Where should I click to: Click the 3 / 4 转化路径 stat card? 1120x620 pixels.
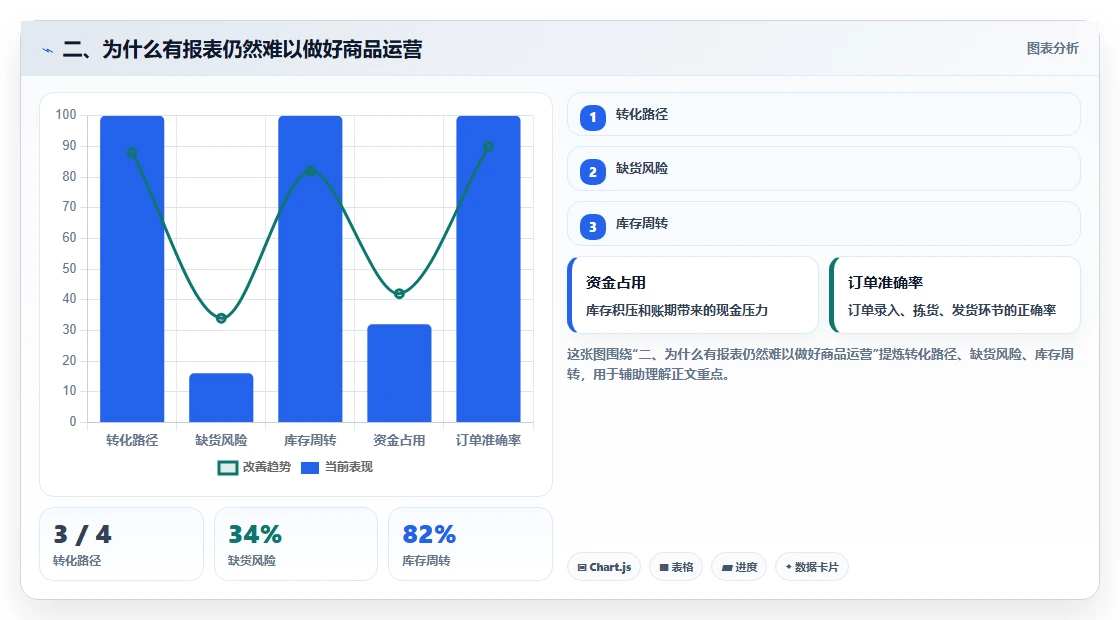[121, 544]
